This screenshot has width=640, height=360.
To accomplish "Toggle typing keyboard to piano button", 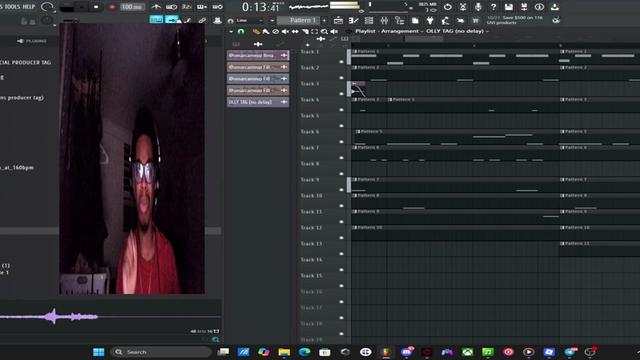I will [x=156, y=20].
